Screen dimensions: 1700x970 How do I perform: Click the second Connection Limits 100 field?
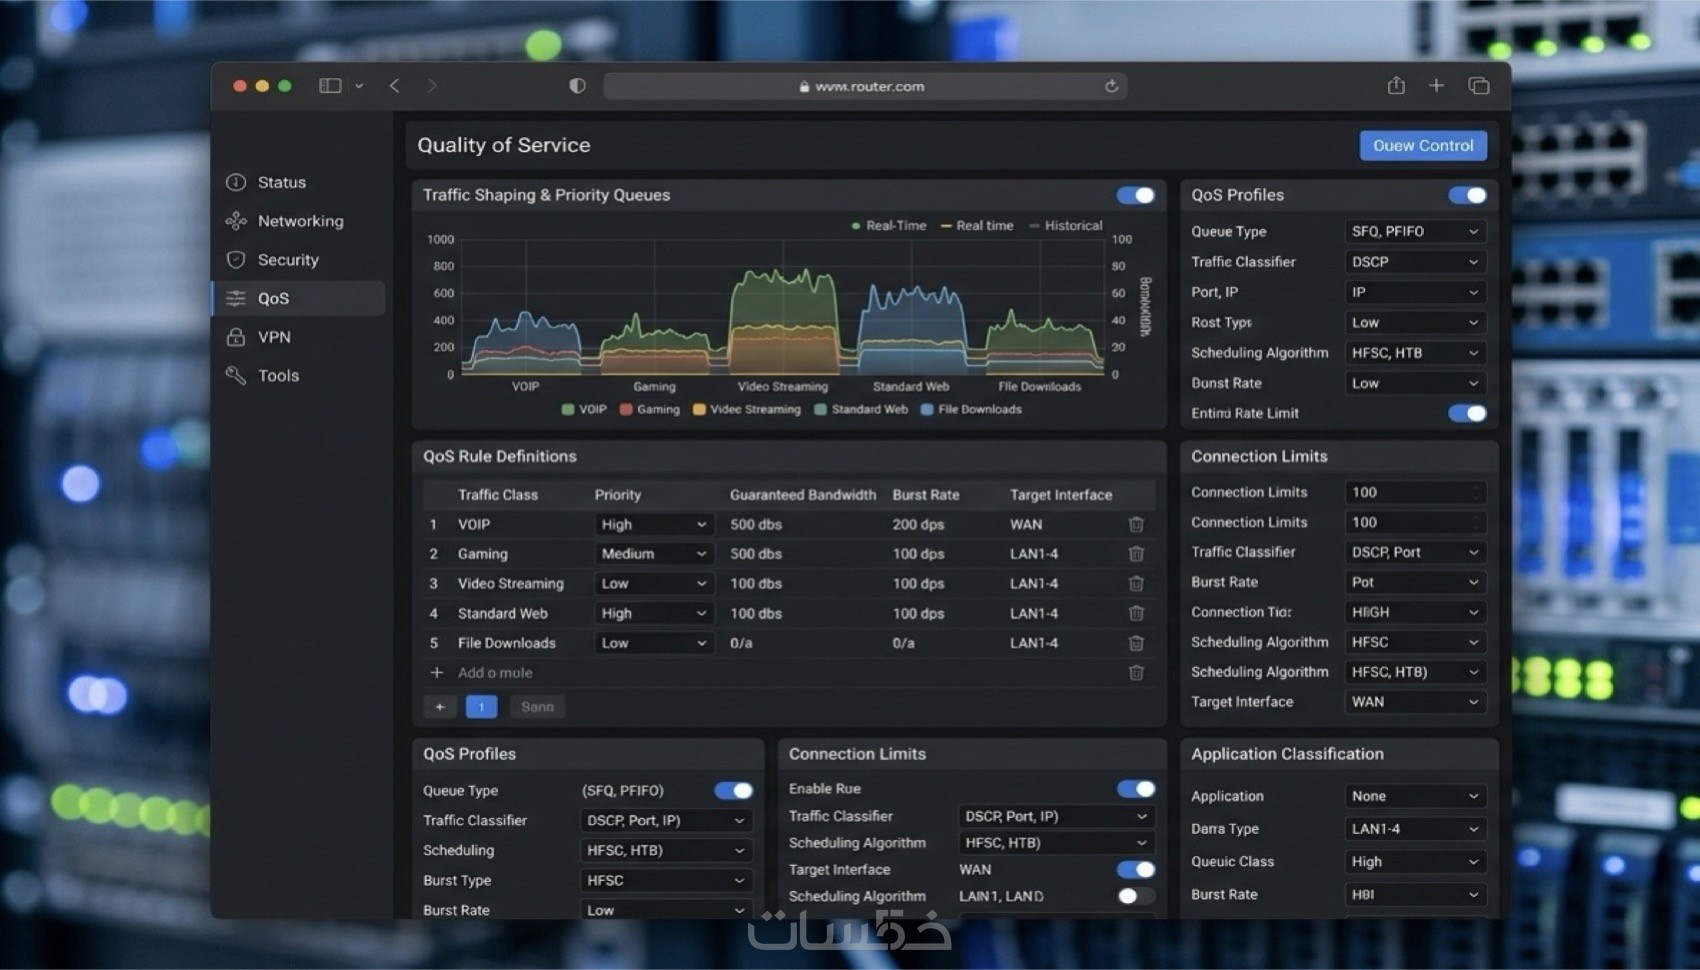pyautogui.click(x=1415, y=522)
